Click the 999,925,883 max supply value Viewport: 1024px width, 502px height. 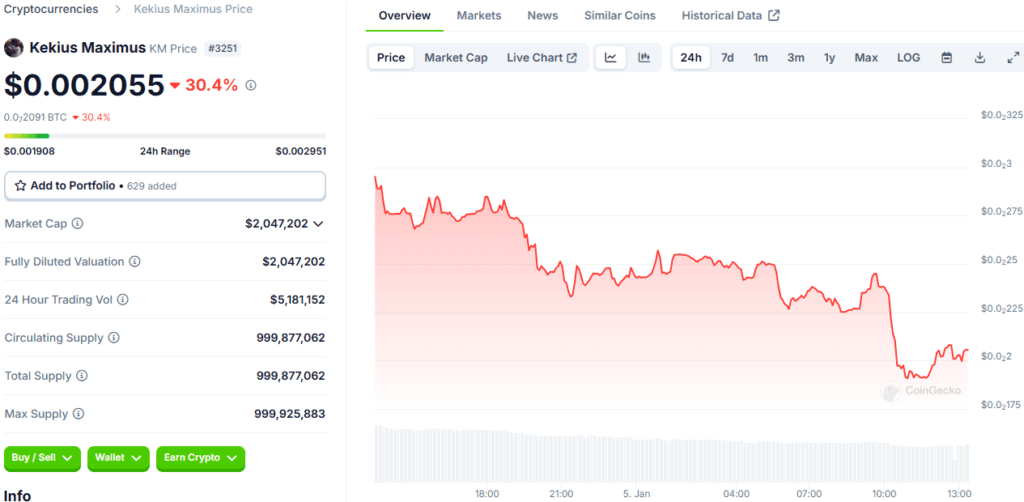[x=289, y=415]
